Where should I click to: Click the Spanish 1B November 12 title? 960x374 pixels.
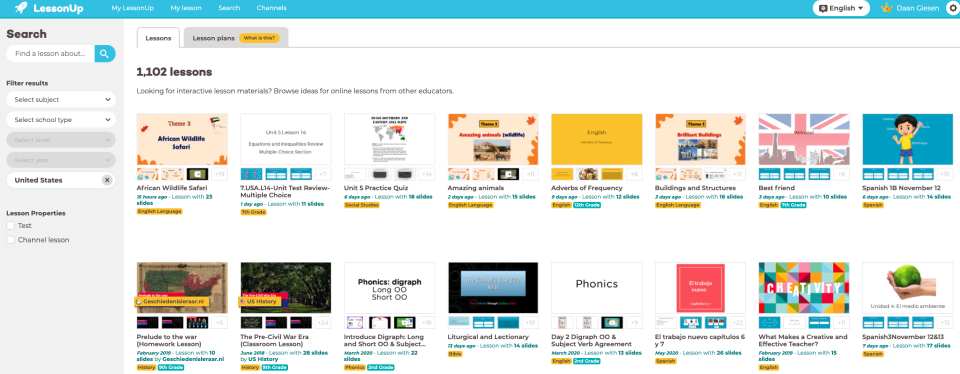pos(901,188)
